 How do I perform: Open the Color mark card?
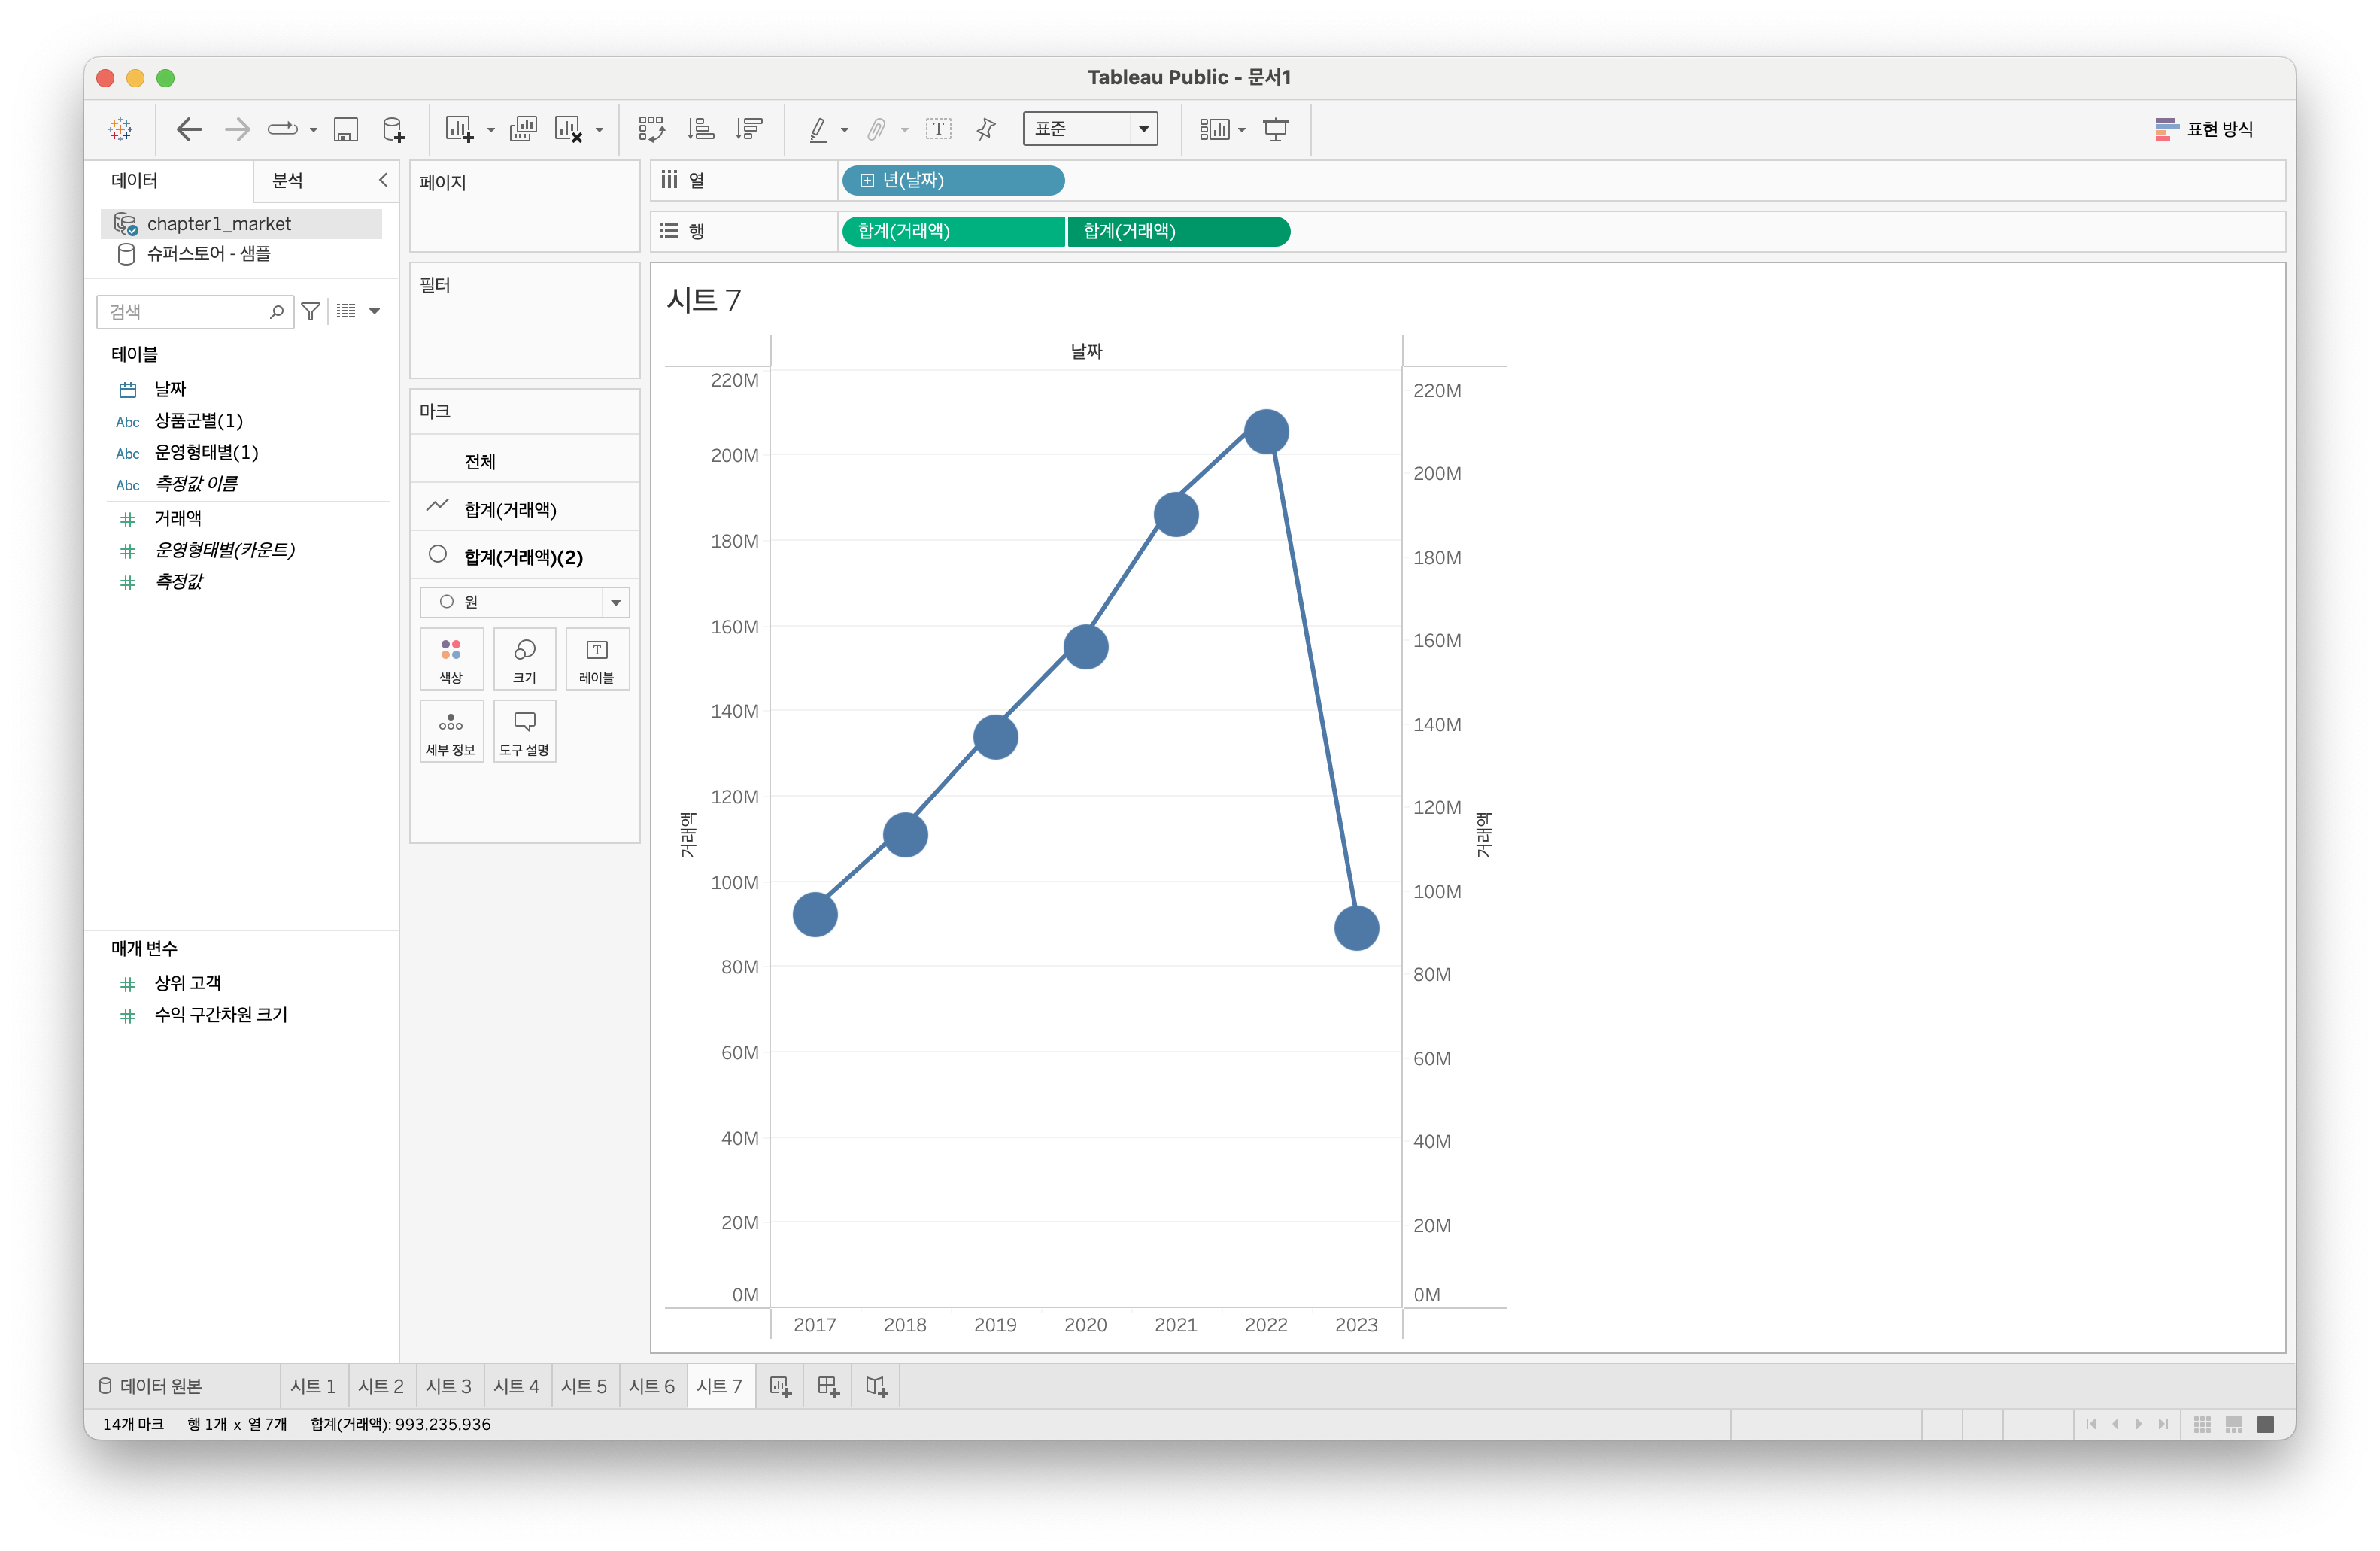point(451,659)
